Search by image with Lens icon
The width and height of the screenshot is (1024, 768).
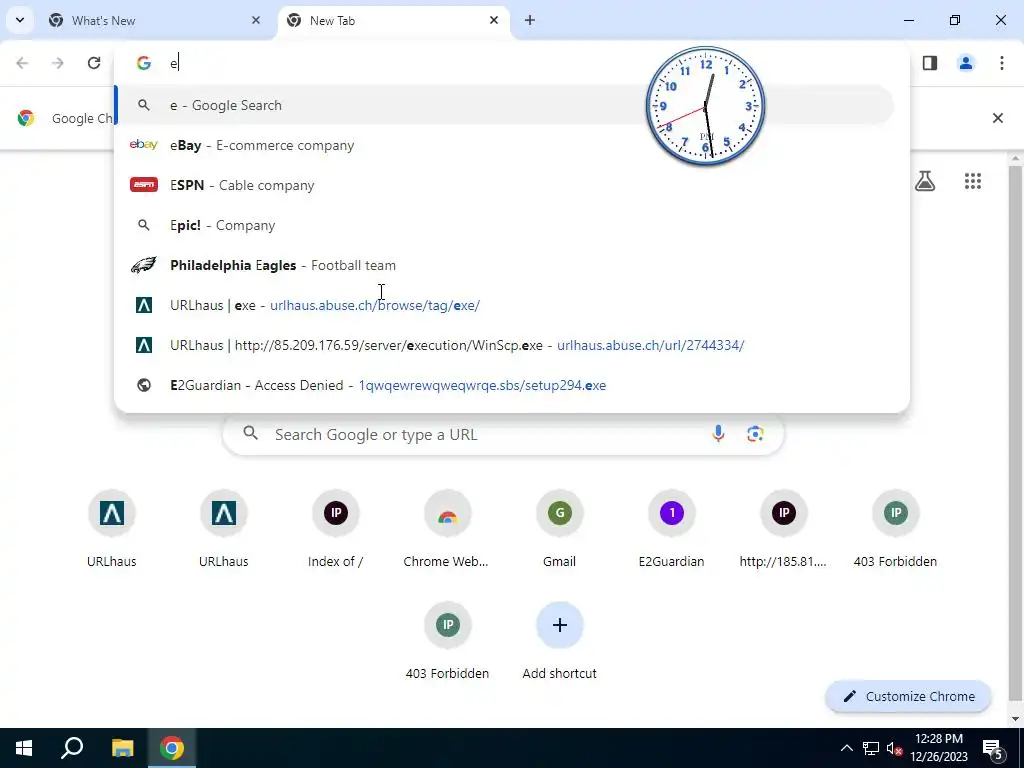(x=755, y=434)
